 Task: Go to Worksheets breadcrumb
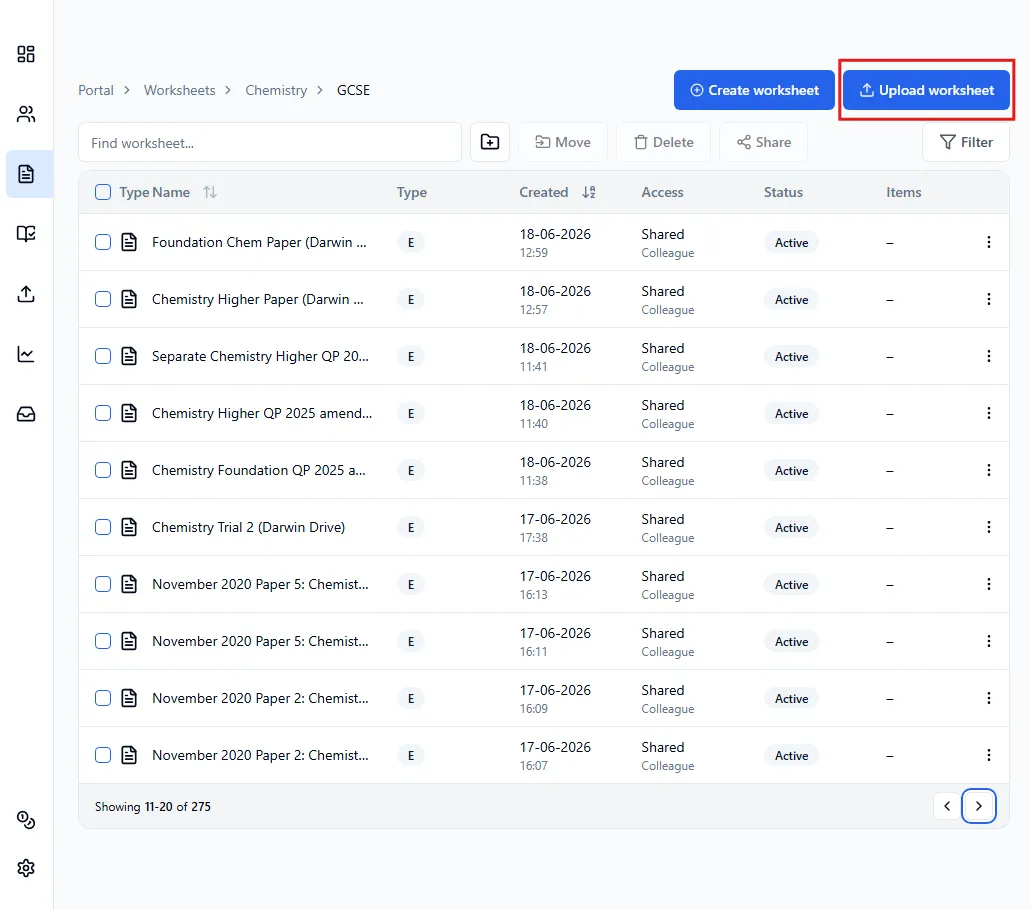click(x=180, y=90)
